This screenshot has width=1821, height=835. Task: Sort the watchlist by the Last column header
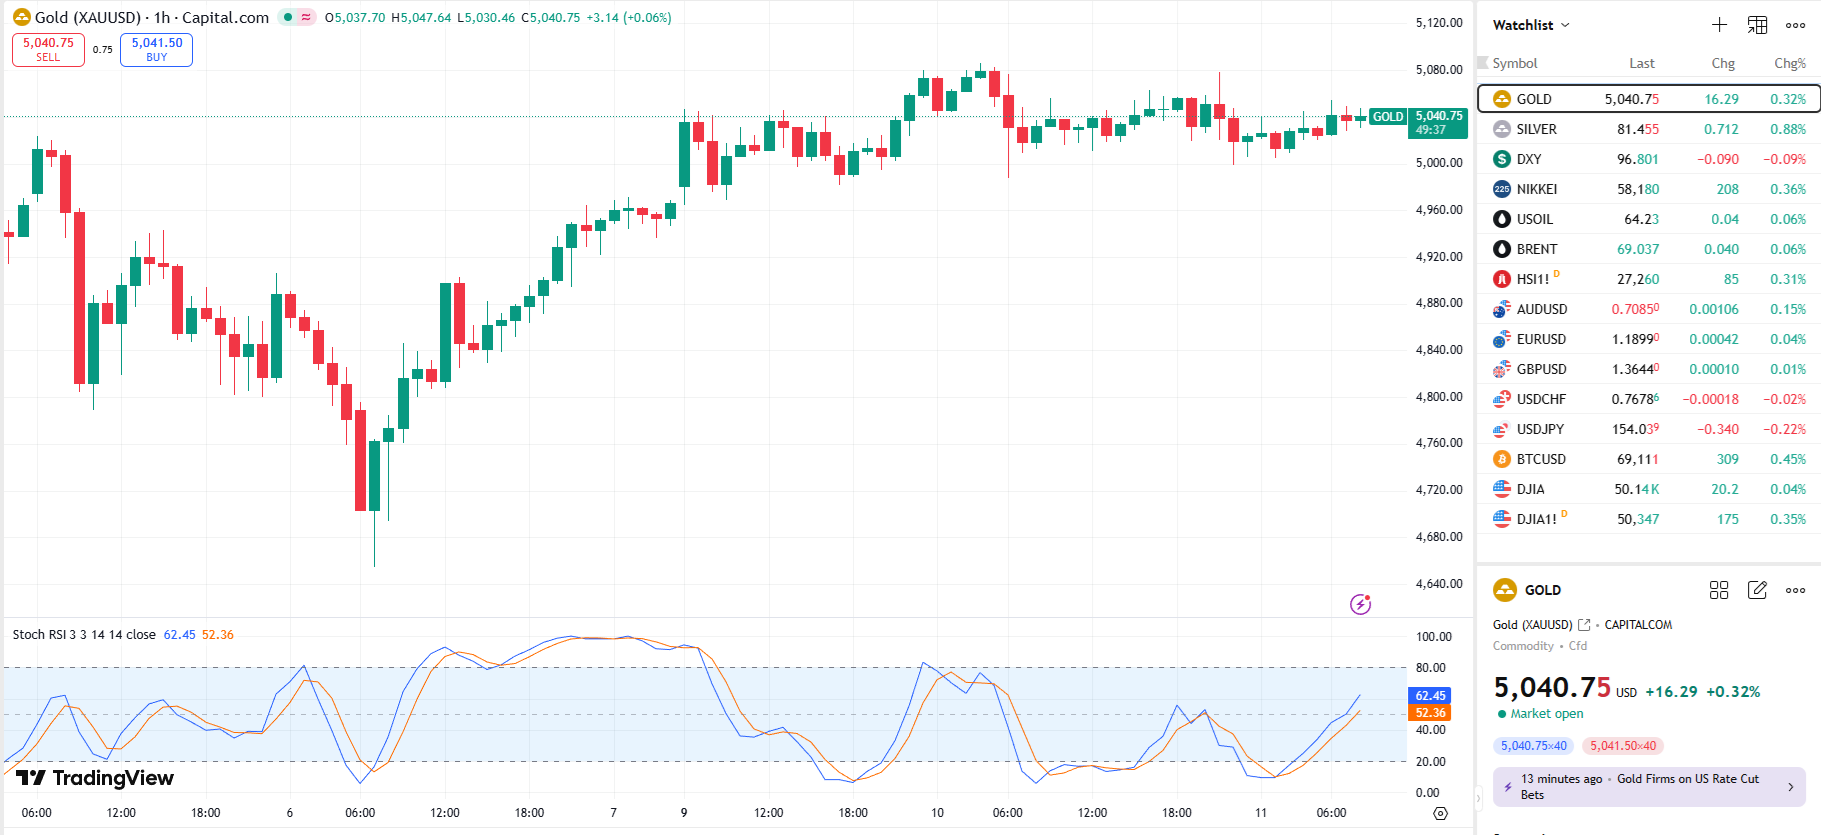1641,63
